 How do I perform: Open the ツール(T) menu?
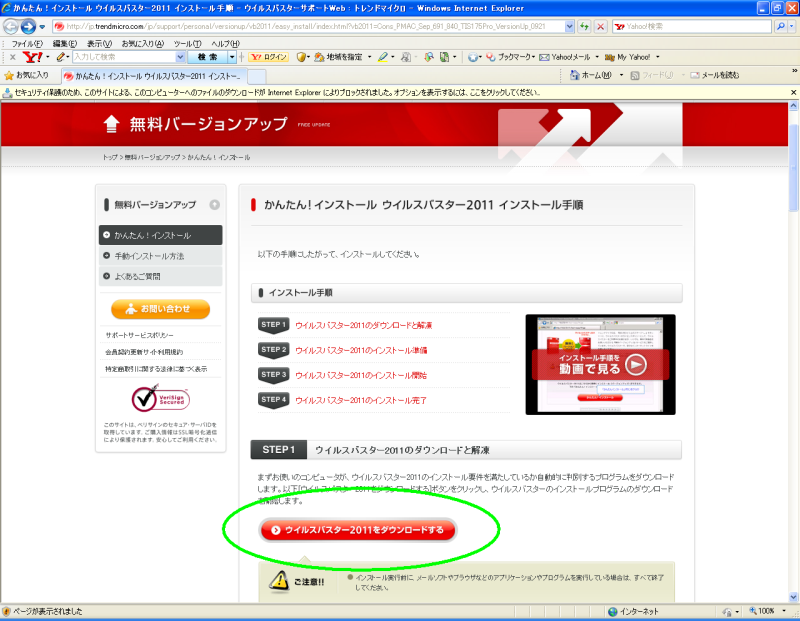(187, 44)
